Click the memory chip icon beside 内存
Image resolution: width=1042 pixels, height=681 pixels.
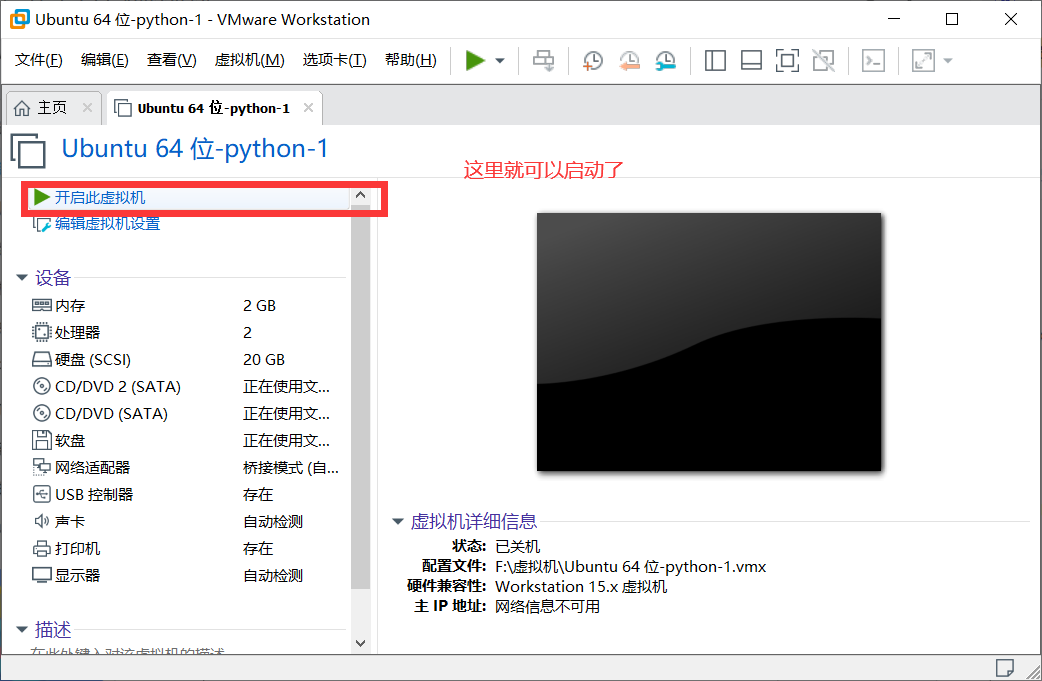[x=41, y=305]
